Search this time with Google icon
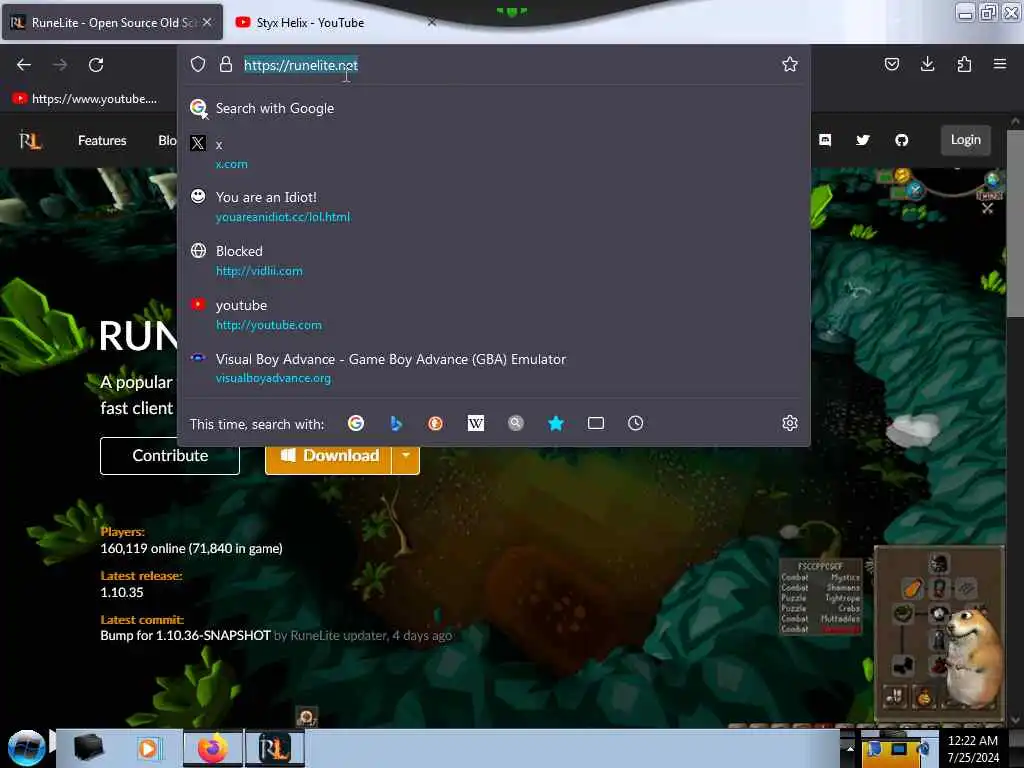The width and height of the screenshot is (1024, 768). (356, 423)
